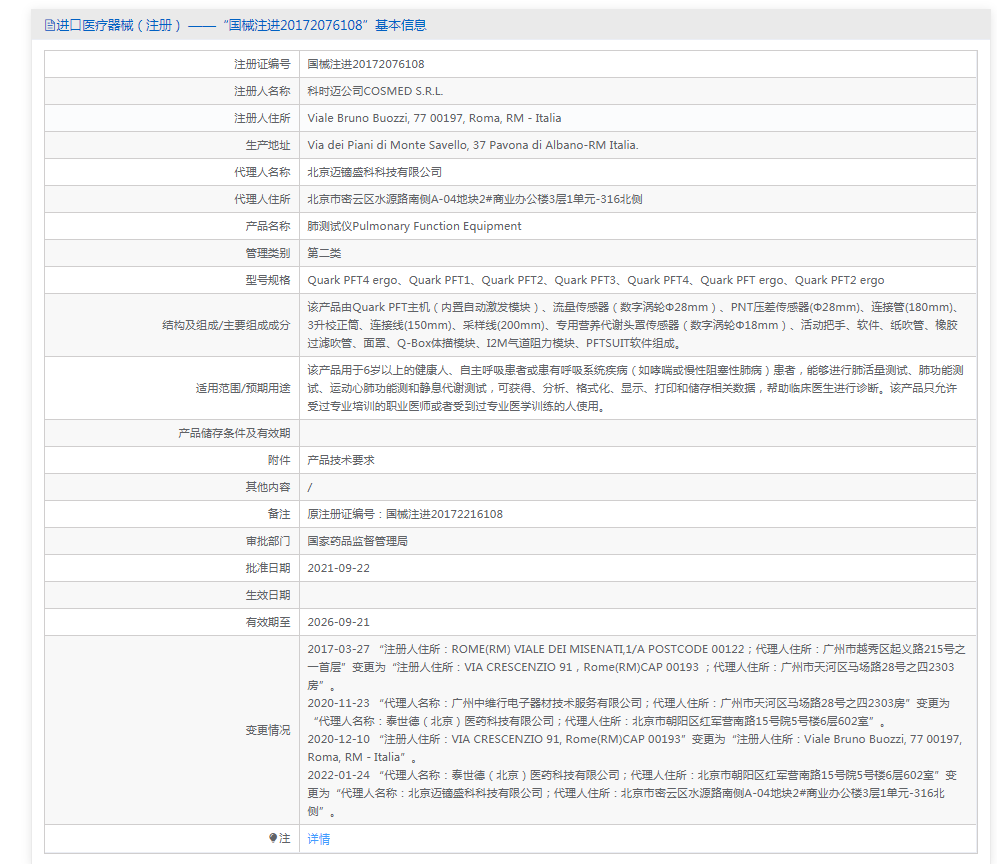Click the product name Pulmonary Function Equipment
This screenshot has height=864, width=997.
[x=414, y=226]
